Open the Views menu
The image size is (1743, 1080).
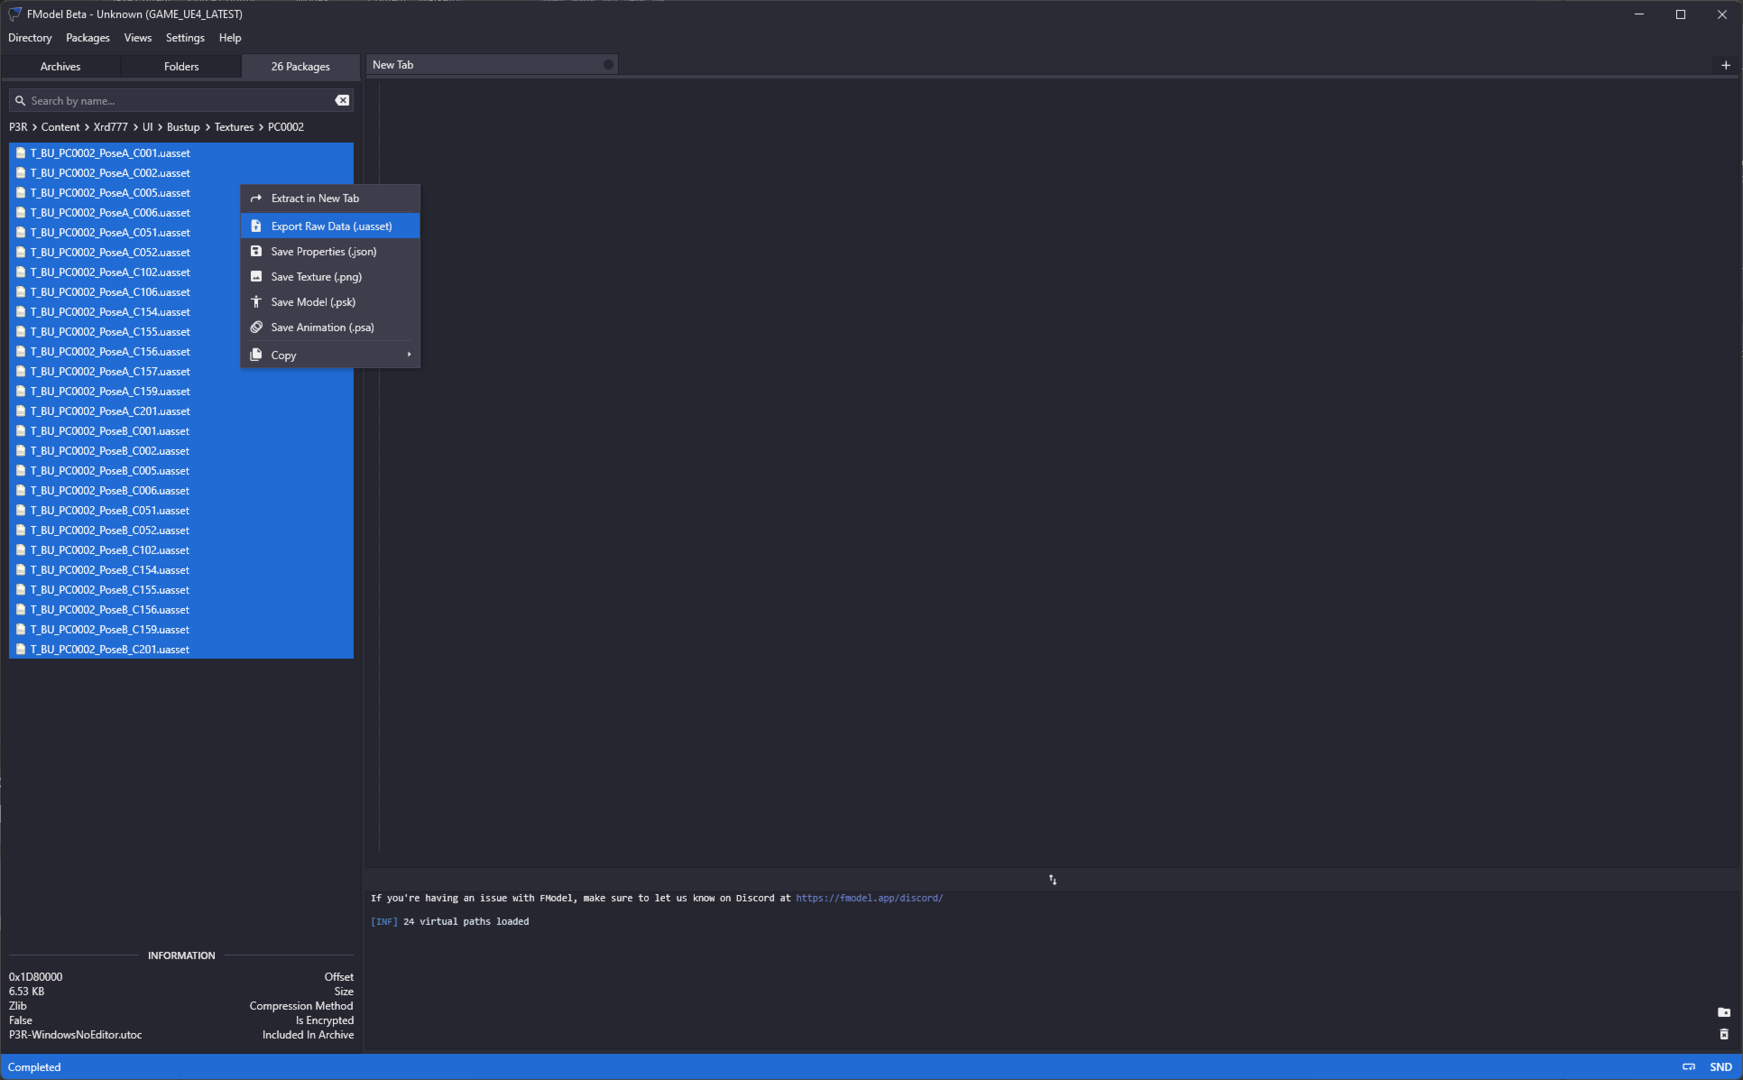click(138, 38)
